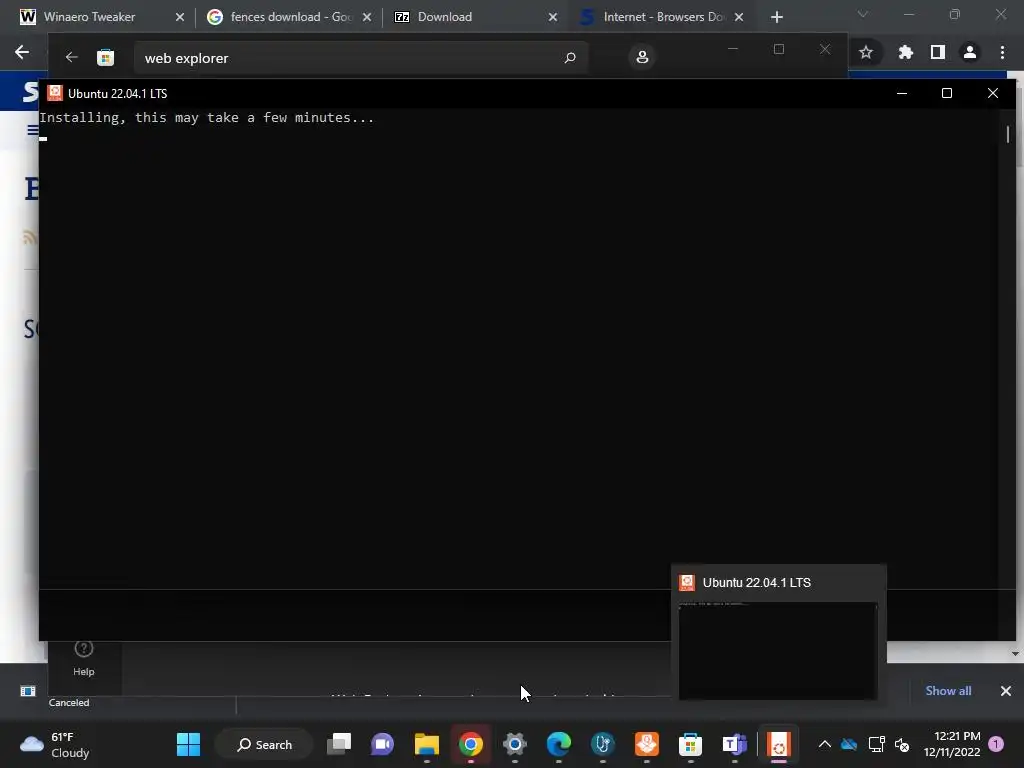This screenshot has width=1024, height=768.
Task: Open Task View from taskbar
Action: (339, 744)
